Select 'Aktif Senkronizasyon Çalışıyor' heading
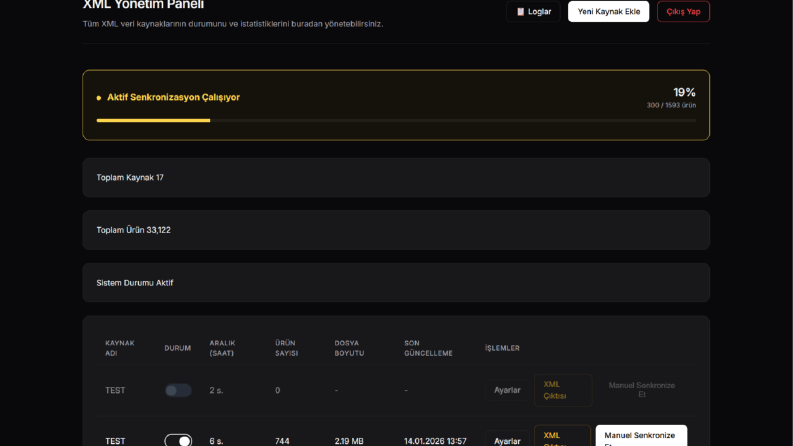Image resolution: width=793 pixels, height=446 pixels. click(173, 97)
